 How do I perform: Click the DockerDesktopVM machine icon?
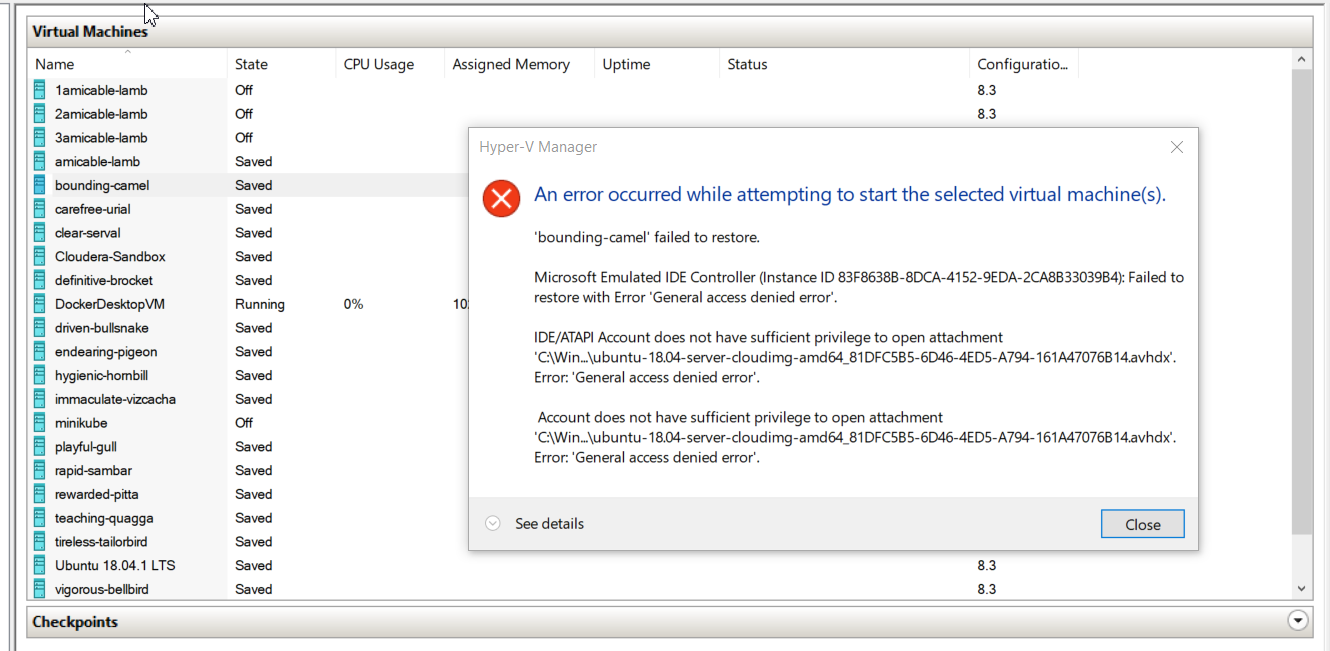(x=39, y=304)
